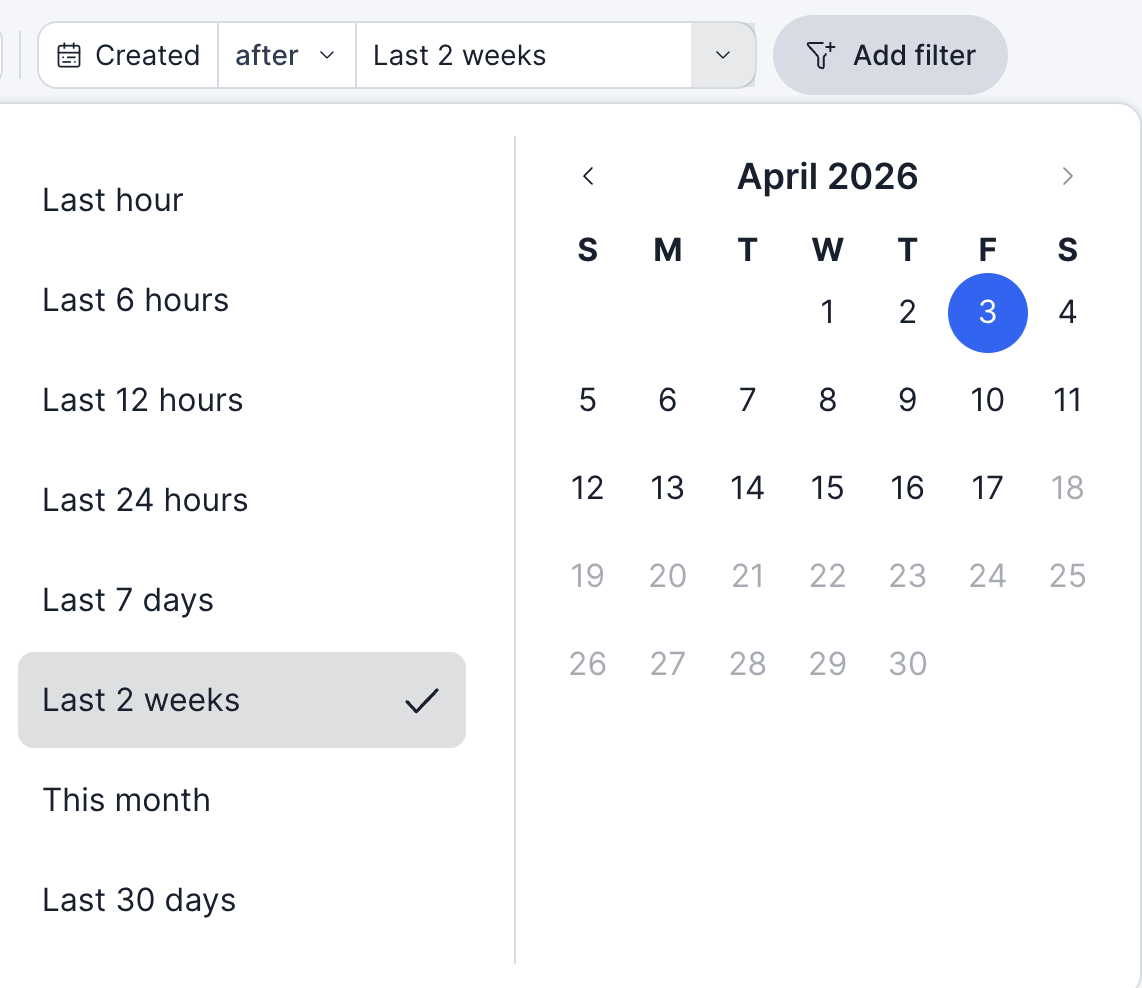
Task: Select April 8 on the calendar
Action: tap(827, 400)
